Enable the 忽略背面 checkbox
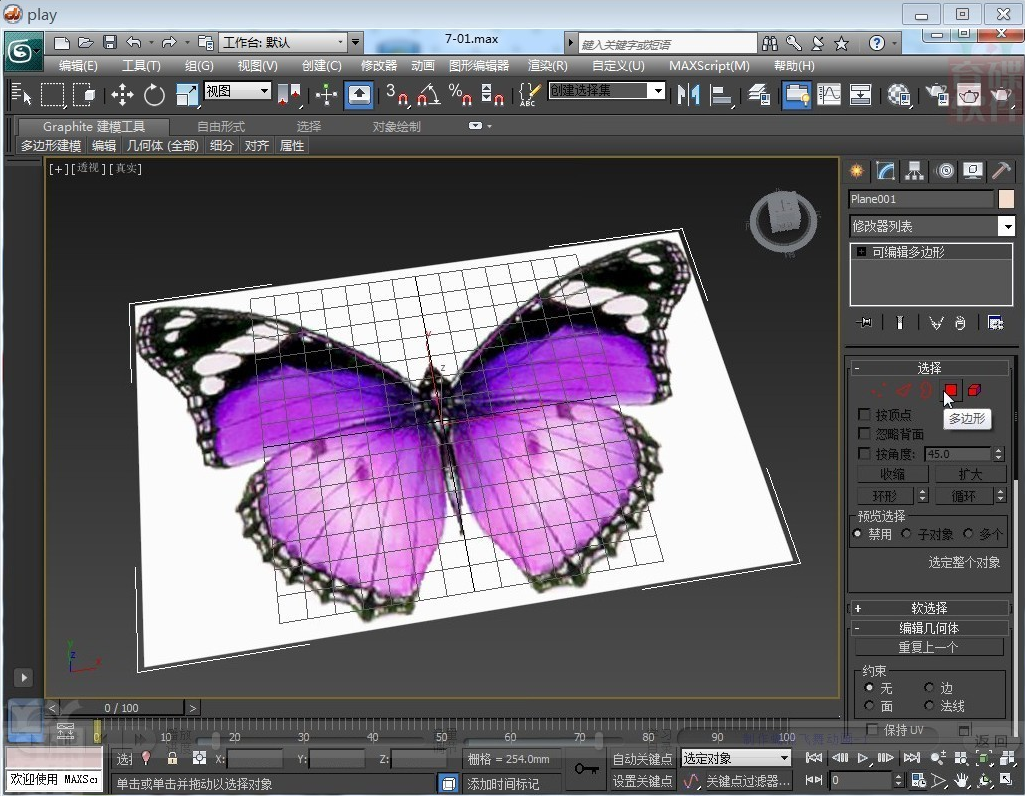Screen dimensions: 1025x796 [865, 433]
